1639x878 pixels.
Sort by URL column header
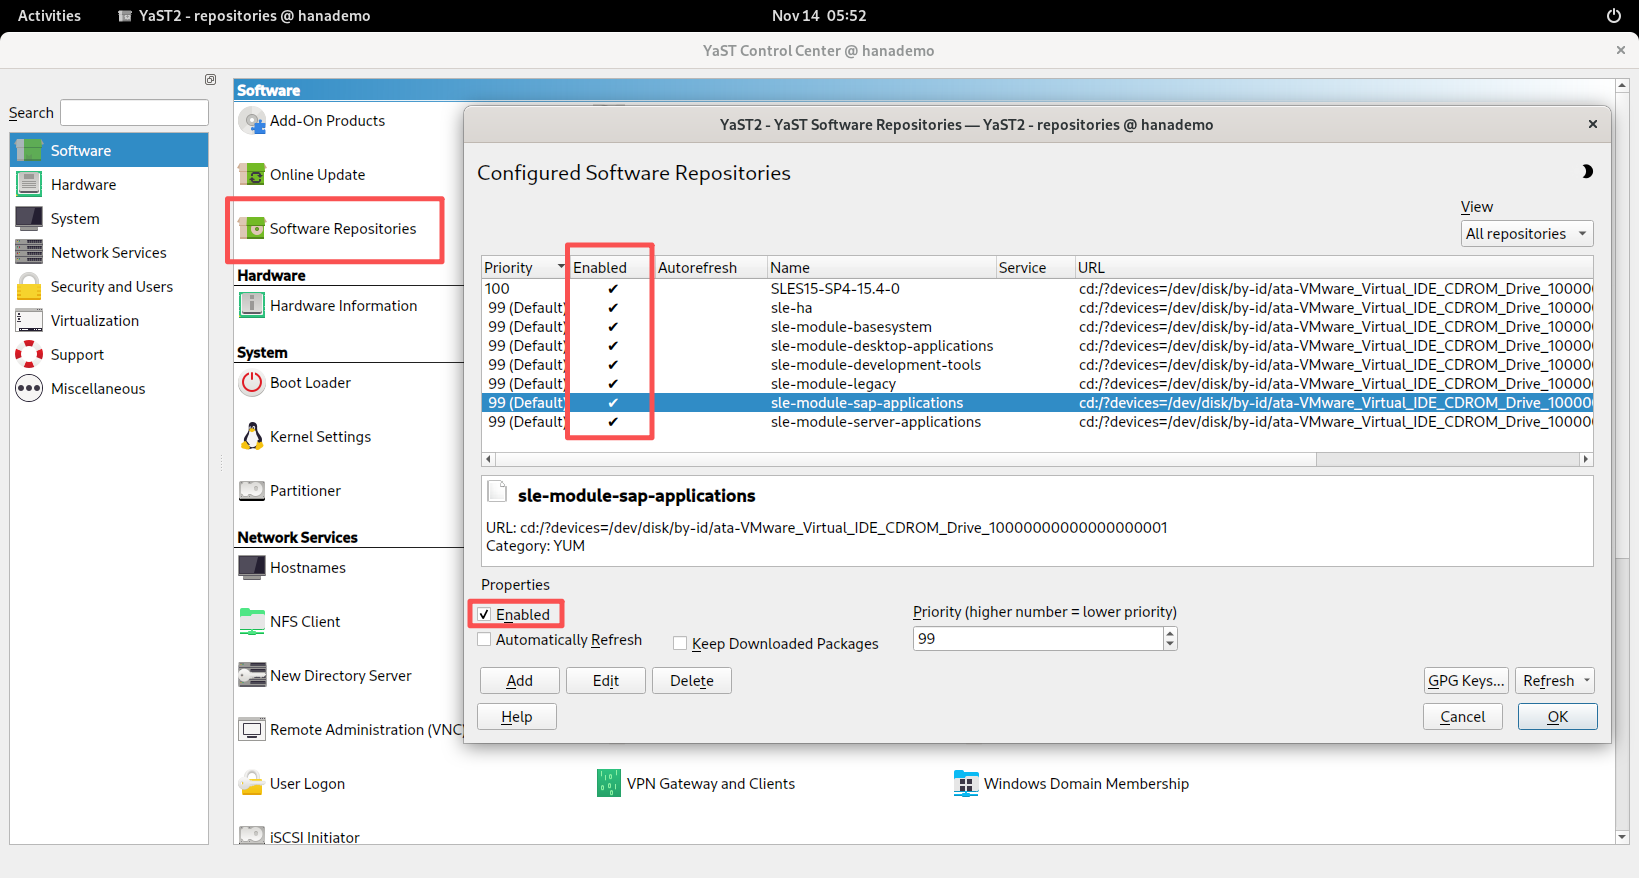[1333, 268]
